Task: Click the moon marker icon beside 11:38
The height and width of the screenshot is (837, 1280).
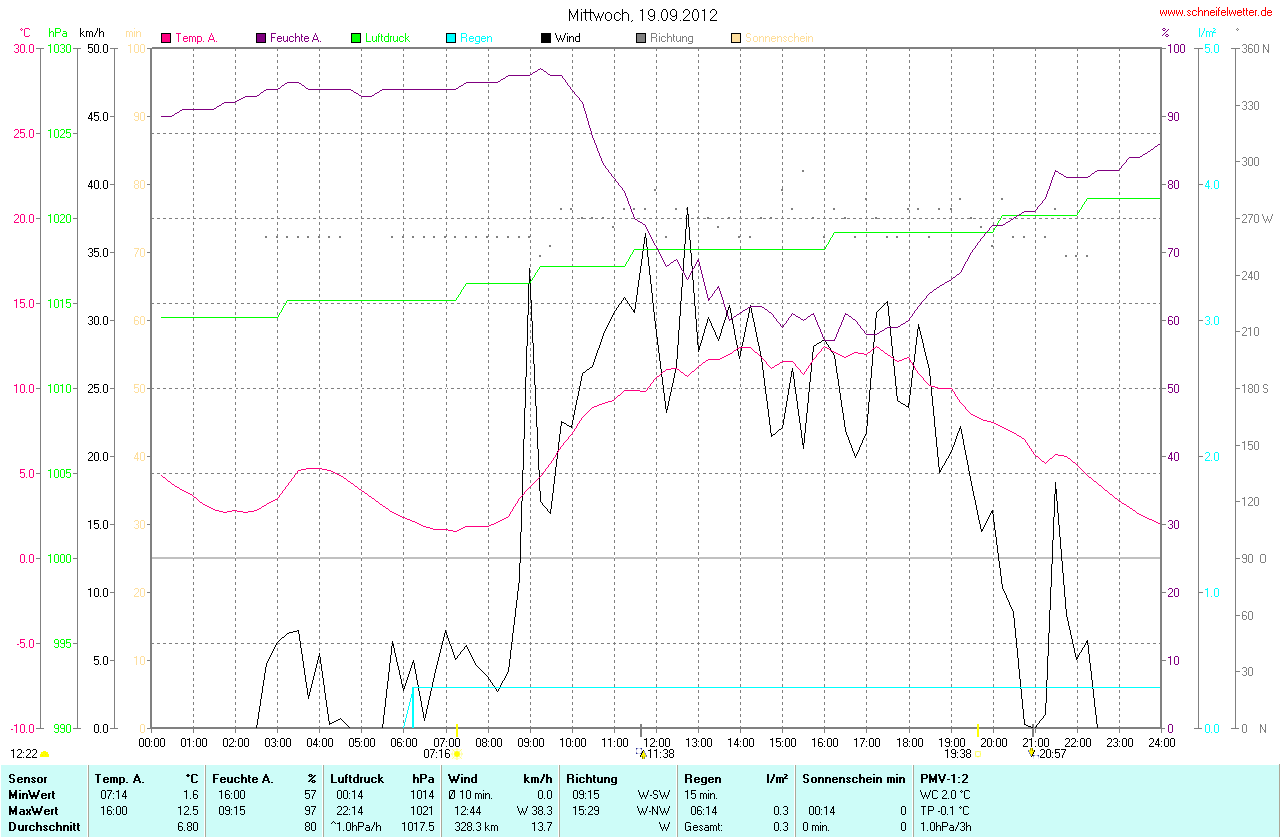Action: point(641,753)
